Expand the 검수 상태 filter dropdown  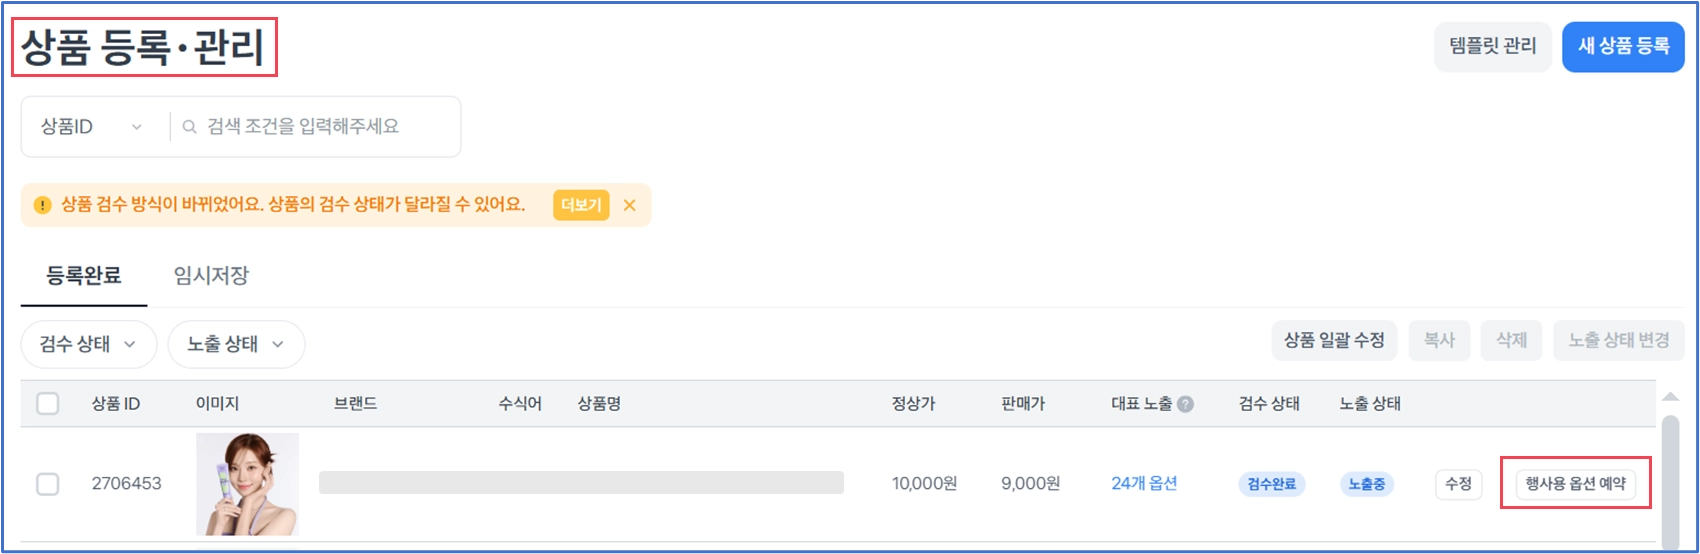(x=88, y=344)
